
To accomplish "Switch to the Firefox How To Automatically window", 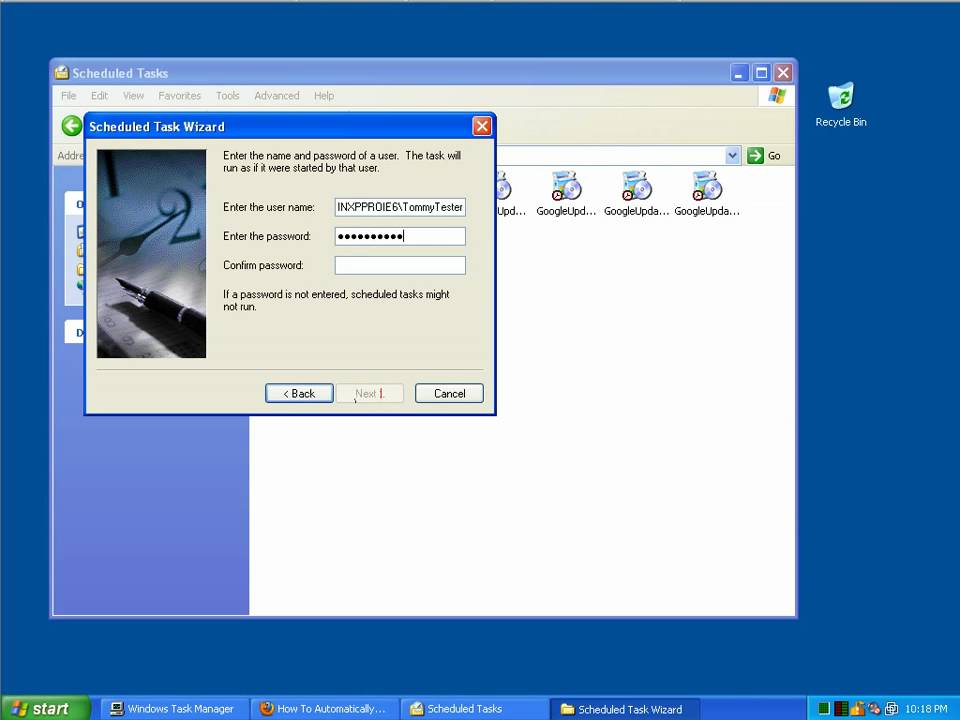I will tap(323, 708).
